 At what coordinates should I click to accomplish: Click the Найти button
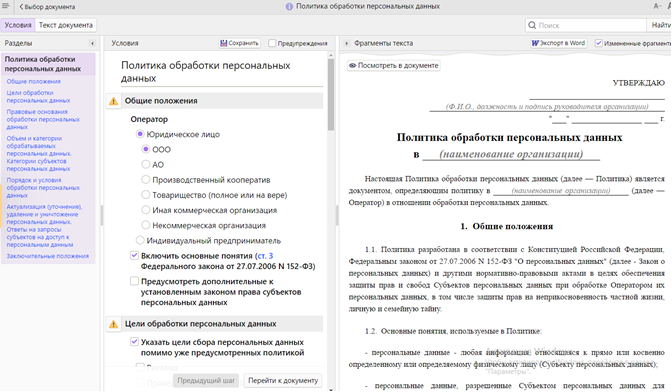659,25
